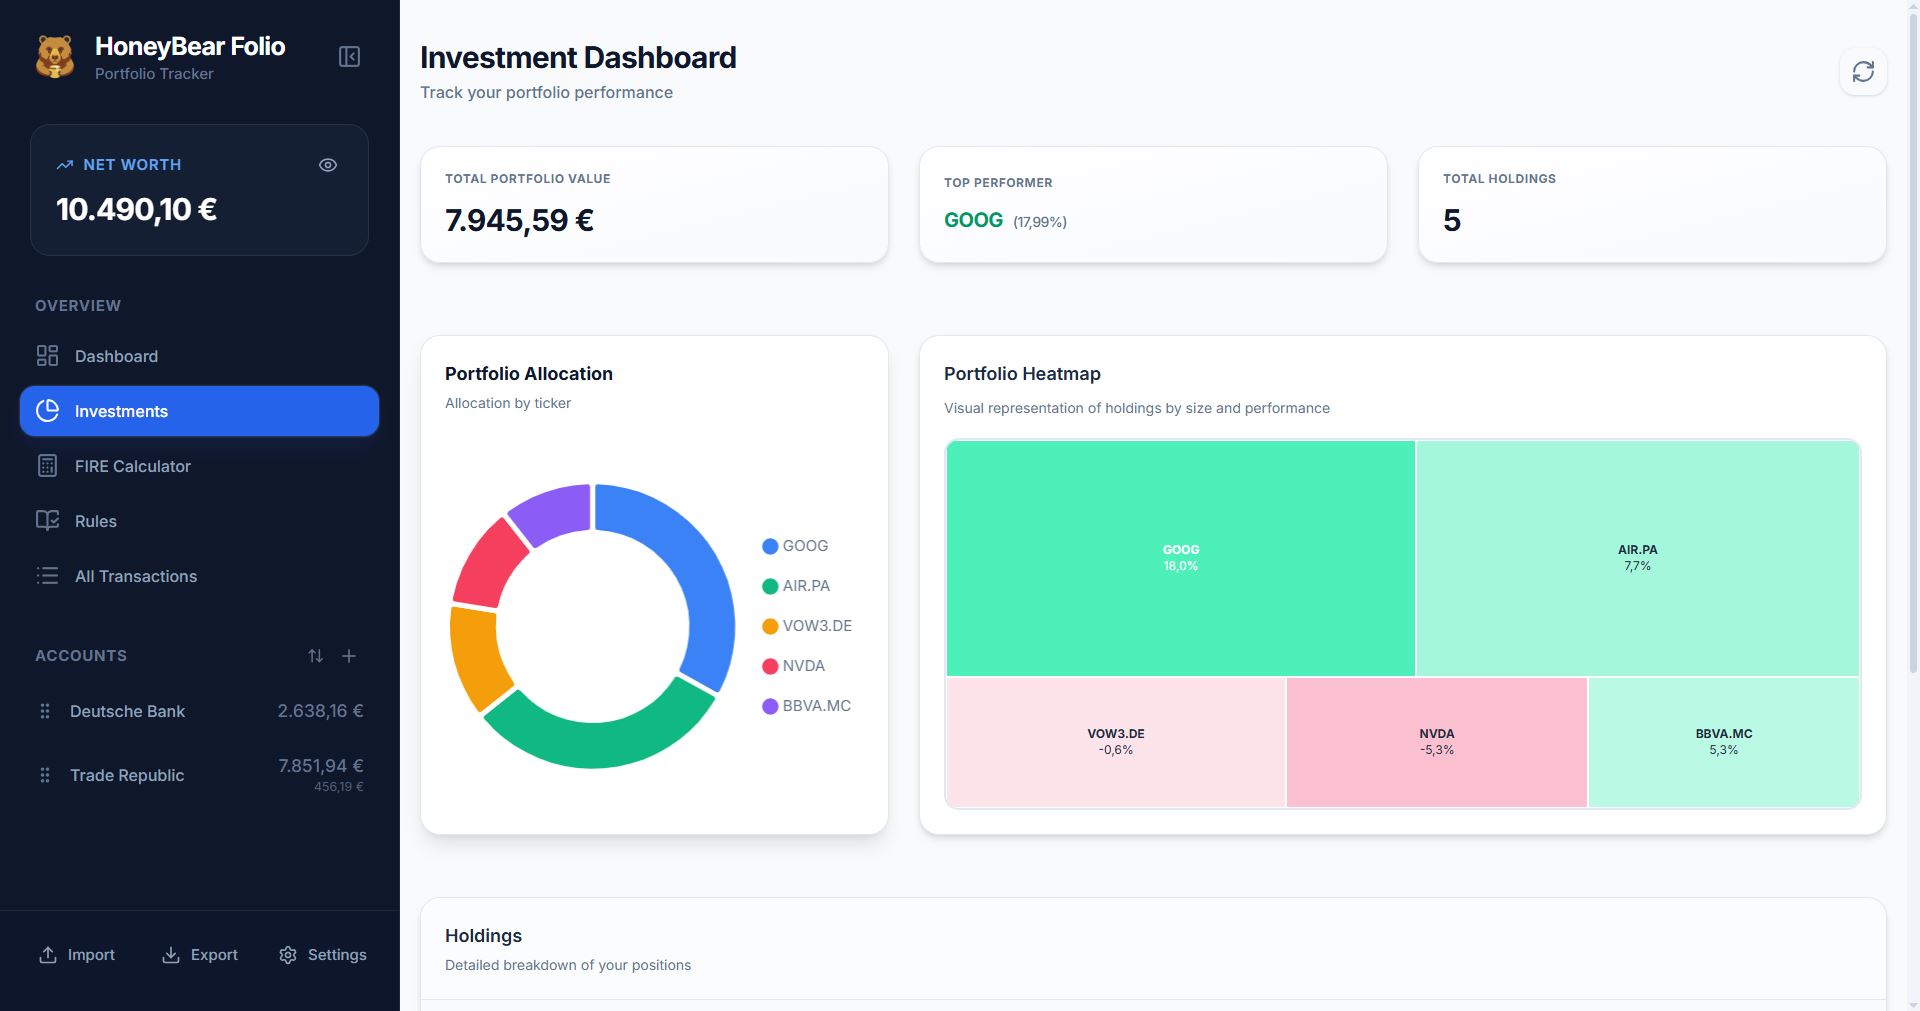
Task: Click the Export button
Action: point(199,954)
